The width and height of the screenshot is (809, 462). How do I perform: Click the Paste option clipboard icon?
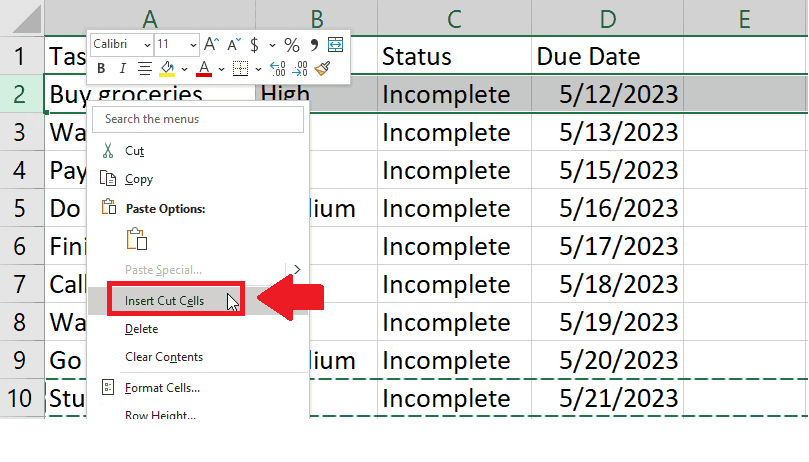coord(137,239)
